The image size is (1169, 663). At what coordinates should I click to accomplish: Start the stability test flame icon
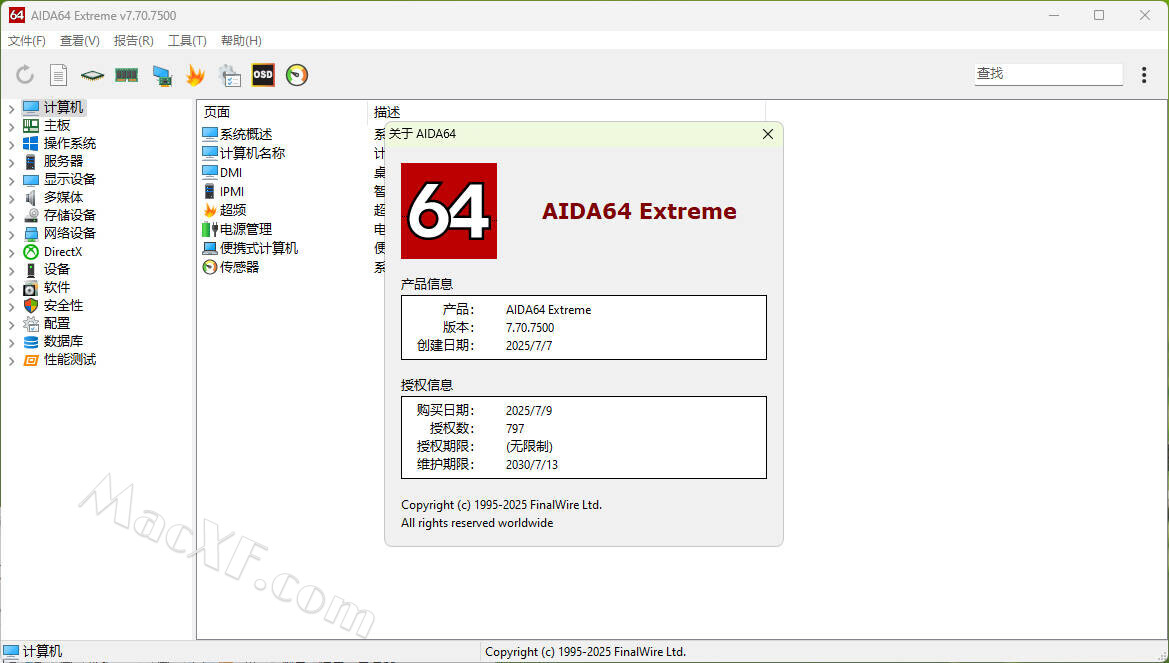[195, 75]
